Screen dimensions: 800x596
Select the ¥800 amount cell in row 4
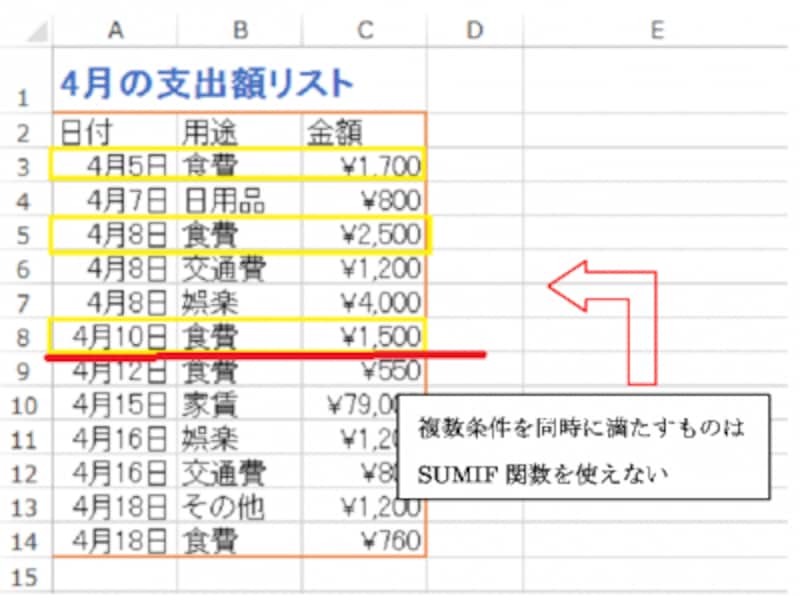(x=365, y=200)
